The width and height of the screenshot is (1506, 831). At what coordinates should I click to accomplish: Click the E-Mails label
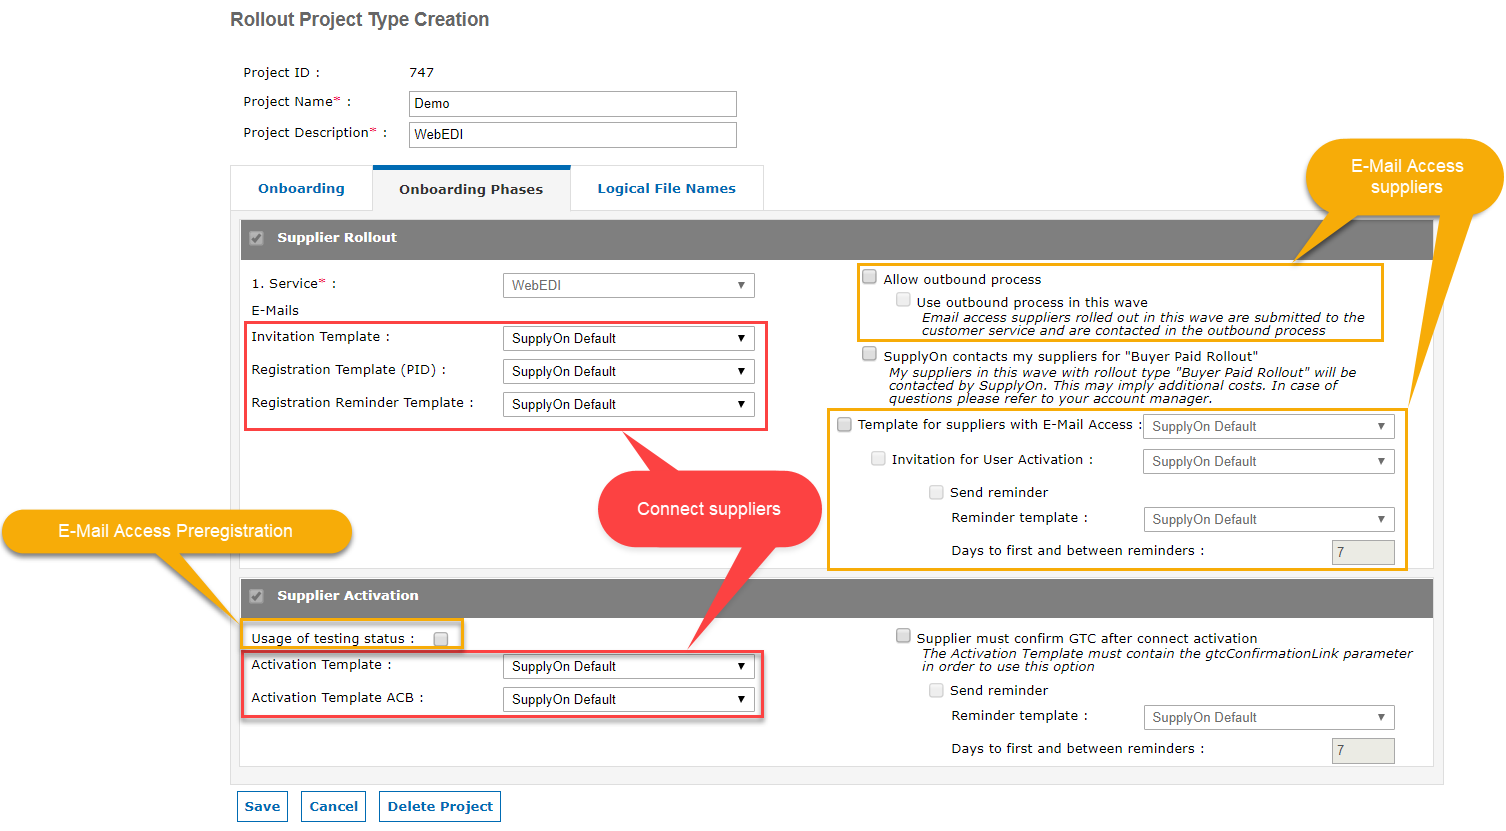click(x=275, y=310)
